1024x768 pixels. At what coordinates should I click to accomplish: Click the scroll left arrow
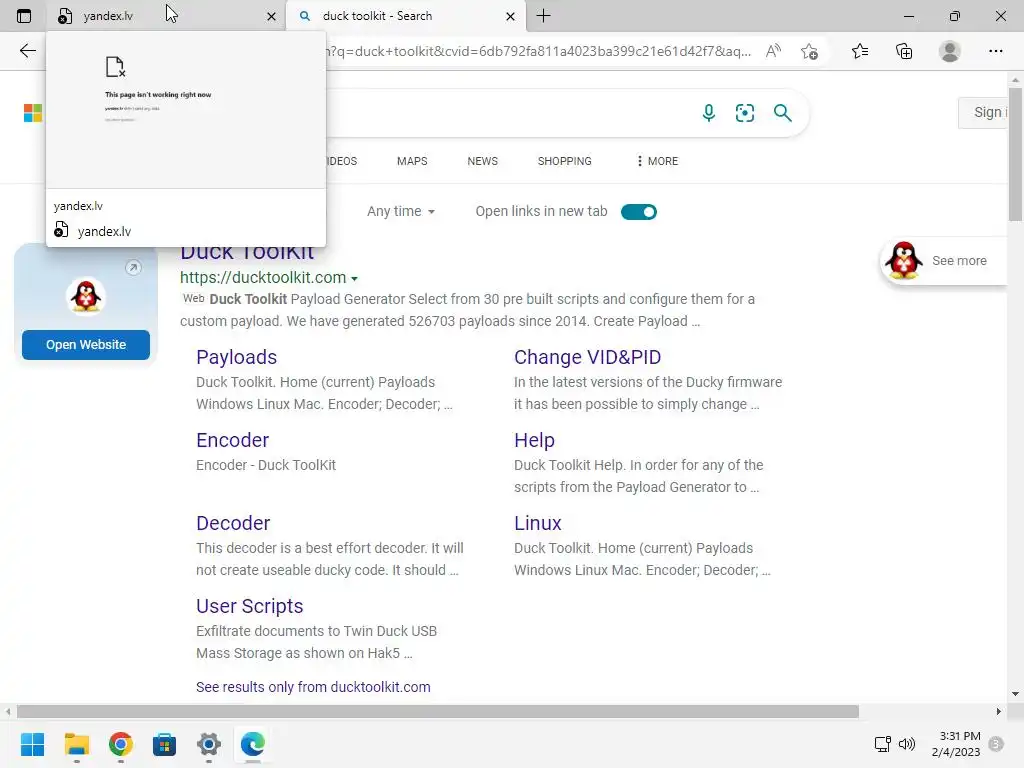click(x=8, y=711)
